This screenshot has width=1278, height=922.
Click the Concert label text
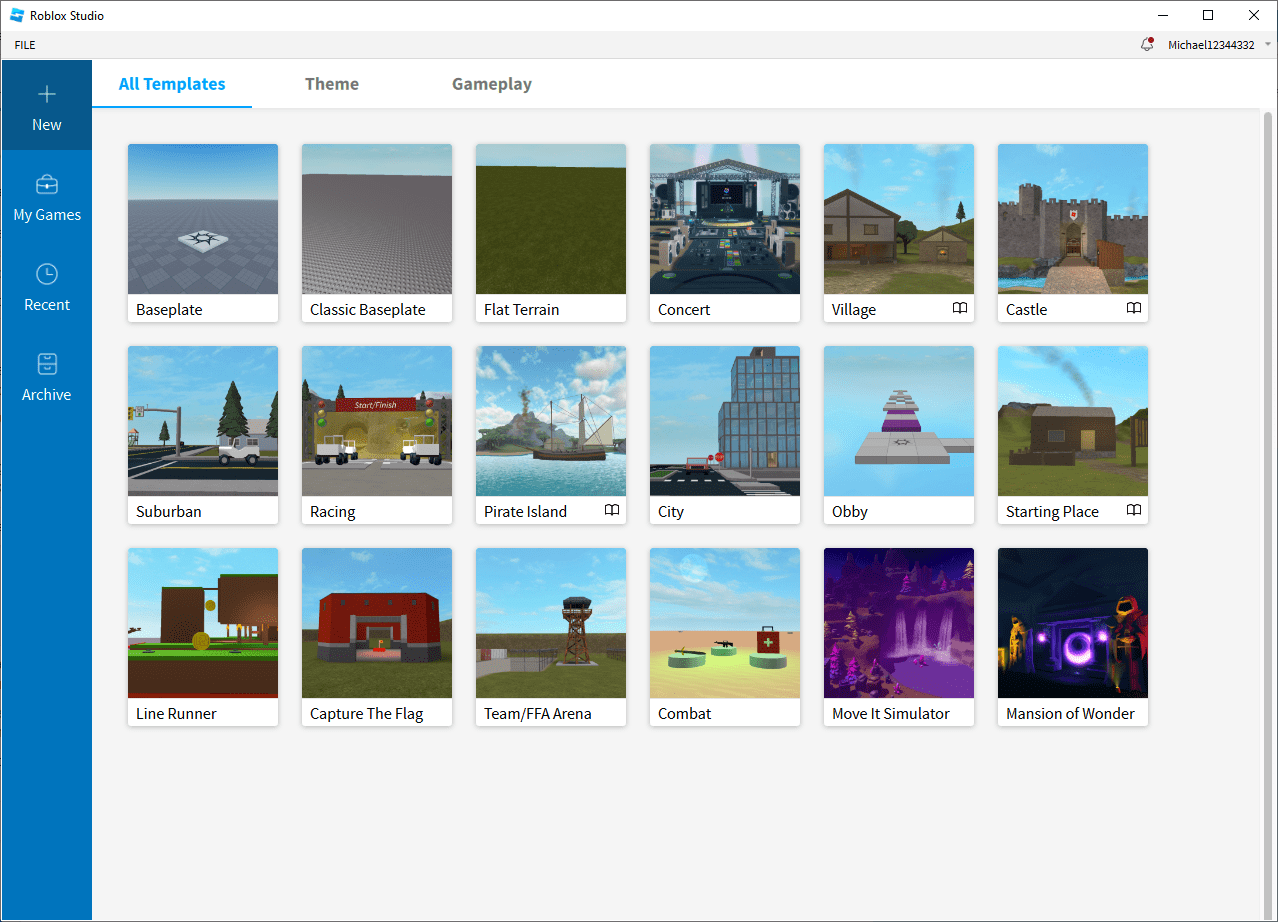[684, 310]
